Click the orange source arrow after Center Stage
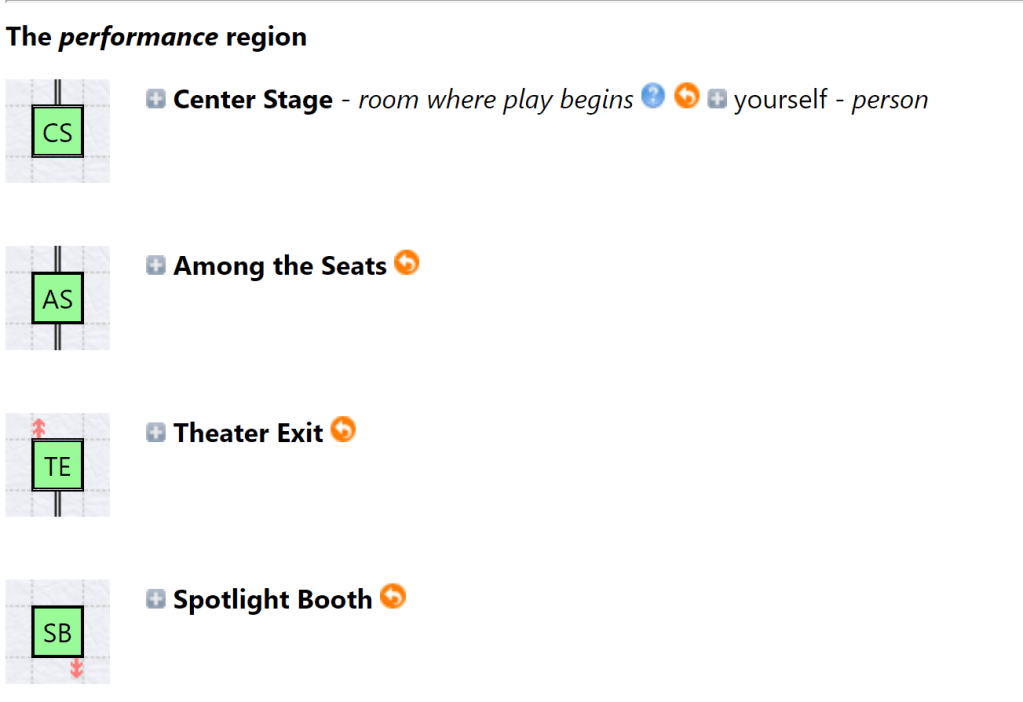1023x702 pixels. pos(686,99)
